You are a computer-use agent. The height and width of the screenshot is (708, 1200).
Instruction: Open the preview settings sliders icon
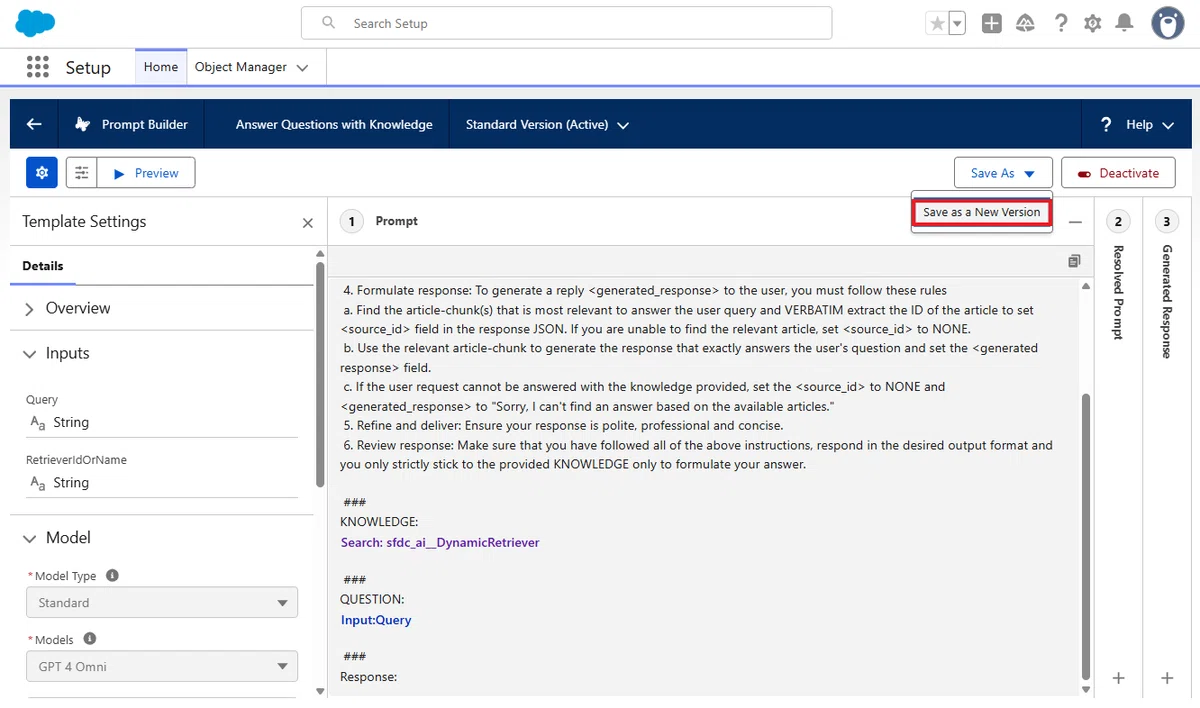tap(82, 173)
